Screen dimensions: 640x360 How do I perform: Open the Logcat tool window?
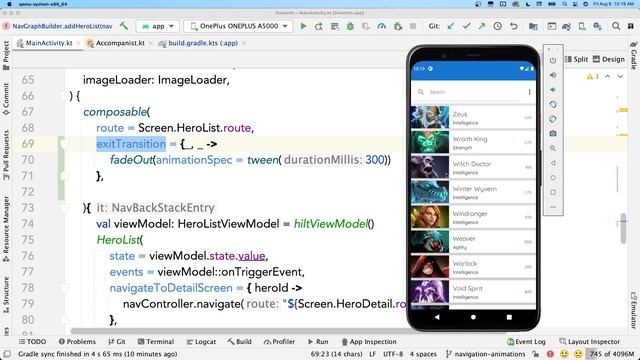pyautogui.click(x=201, y=342)
